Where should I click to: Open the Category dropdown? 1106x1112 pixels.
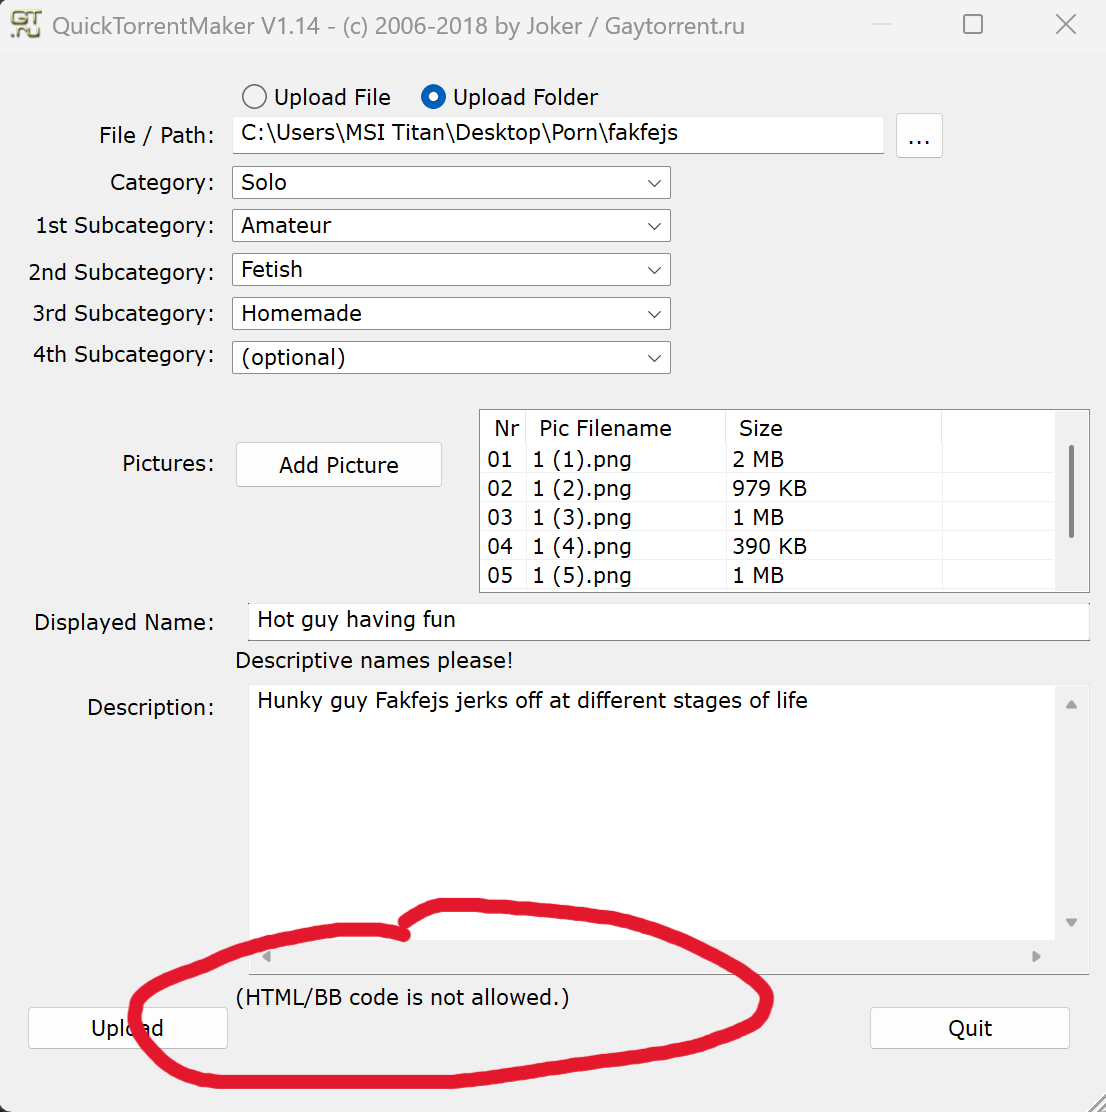pyautogui.click(x=654, y=183)
